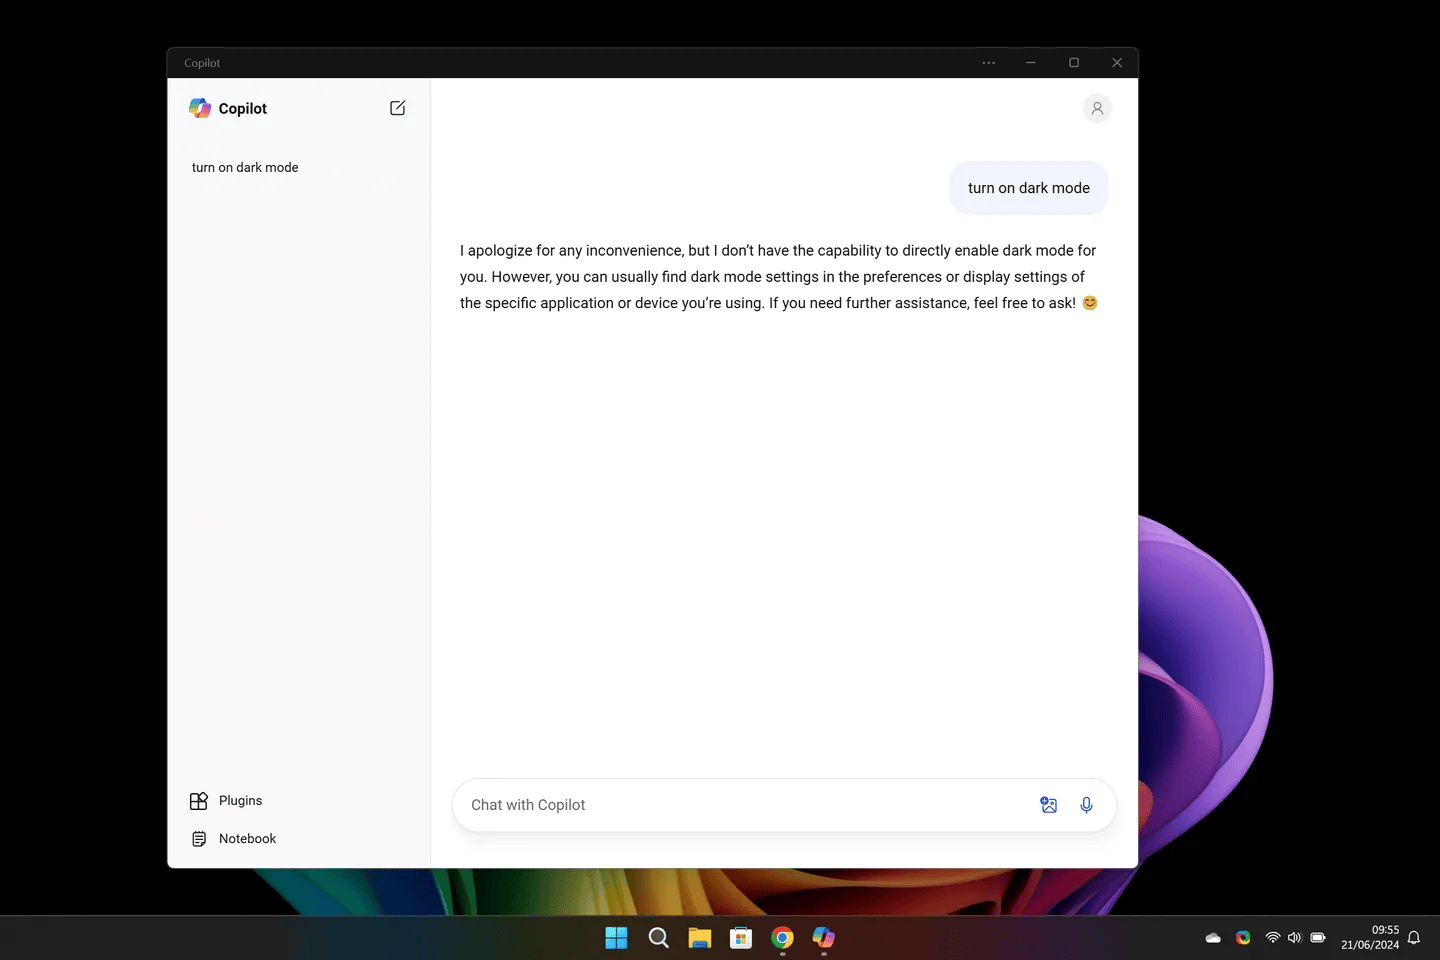This screenshot has height=960, width=1440.
Task: Open taskbar Search
Action: pyautogui.click(x=658, y=938)
